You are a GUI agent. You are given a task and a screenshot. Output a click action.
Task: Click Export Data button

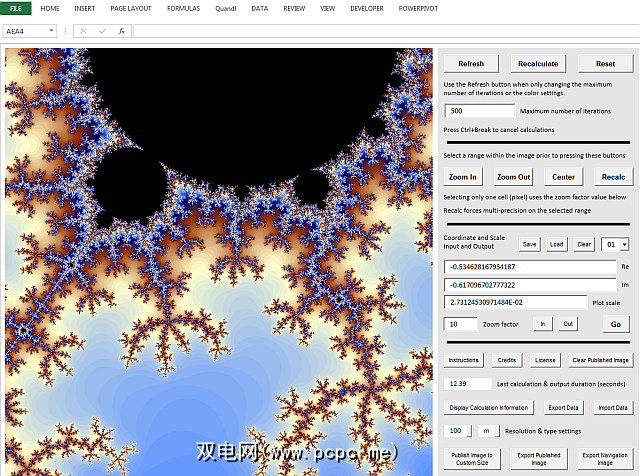click(x=564, y=407)
